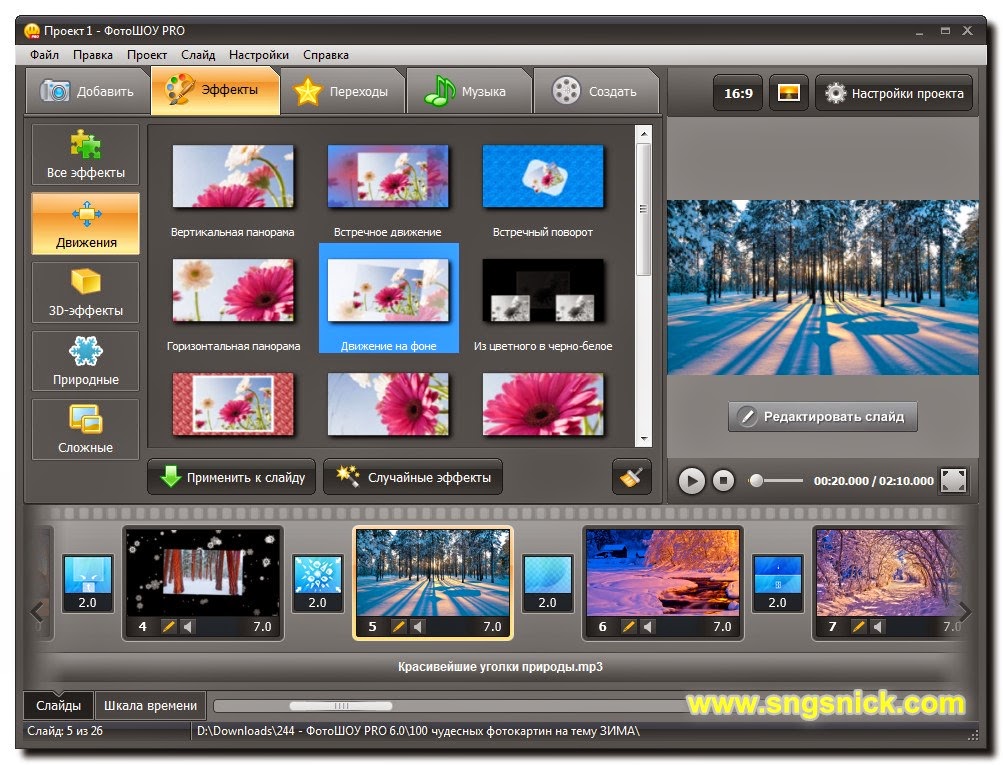
Task: Click the picture fit-mode icon
Action: pos(788,93)
